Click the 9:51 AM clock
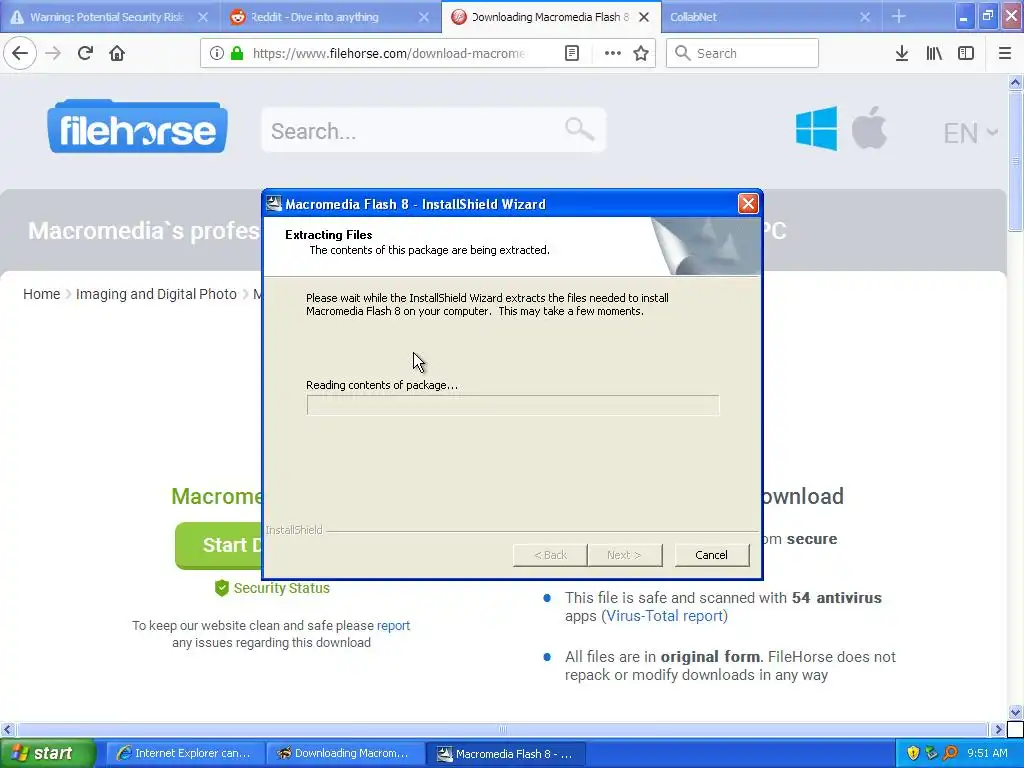This screenshot has width=1024, height=768. point(987,753)
